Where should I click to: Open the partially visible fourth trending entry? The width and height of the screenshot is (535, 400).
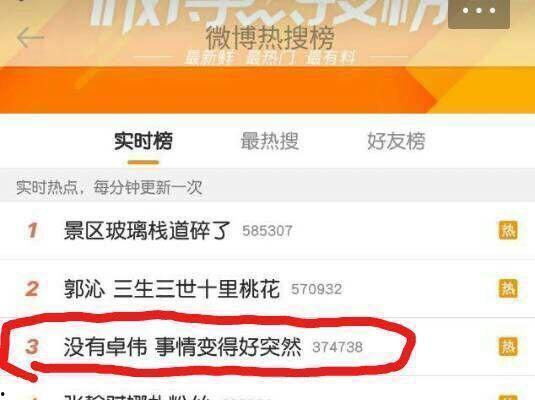[268, 392]
